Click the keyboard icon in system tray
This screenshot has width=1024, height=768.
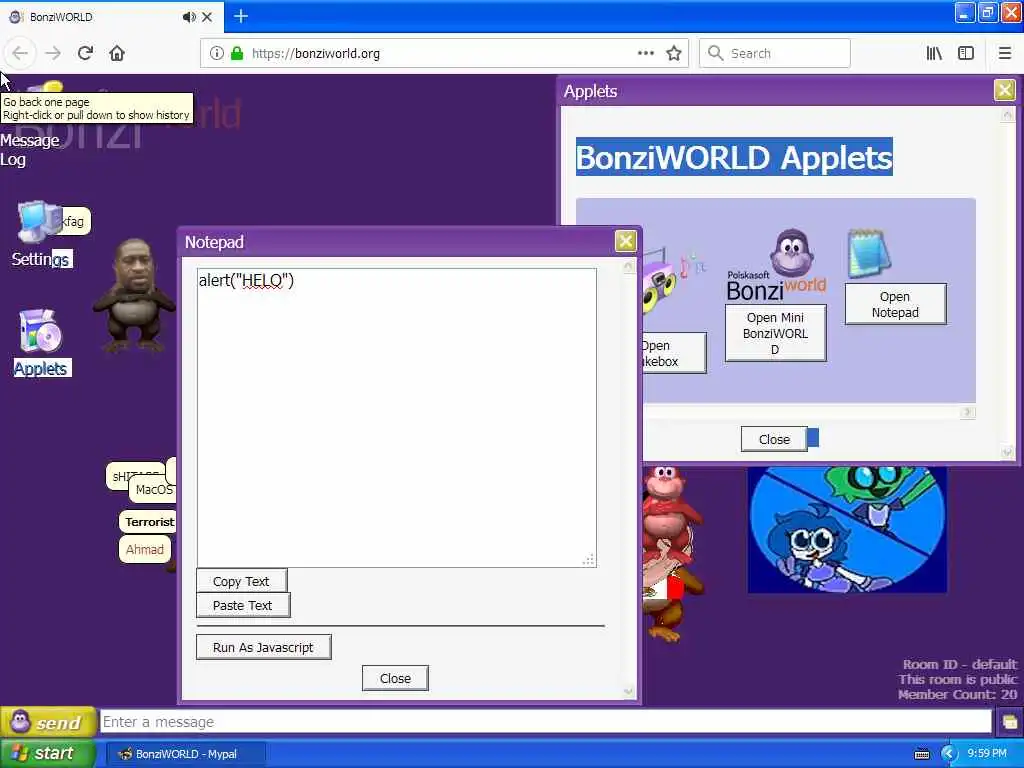point(921,754)
